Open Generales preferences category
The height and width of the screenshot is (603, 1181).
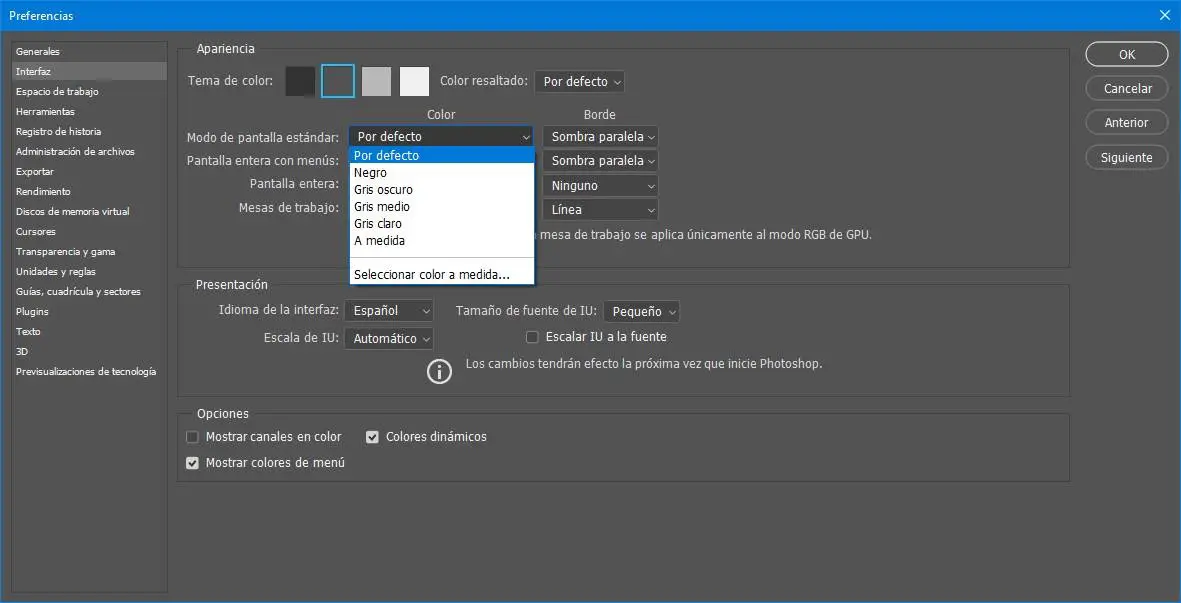point(90,51)
